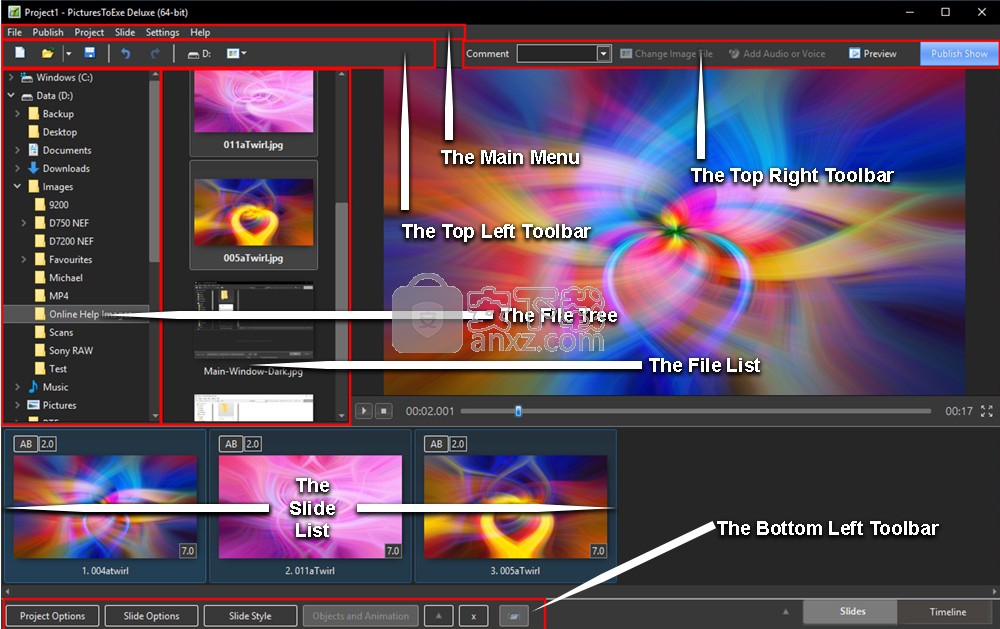Open the Help menu

tap(200, 32)
